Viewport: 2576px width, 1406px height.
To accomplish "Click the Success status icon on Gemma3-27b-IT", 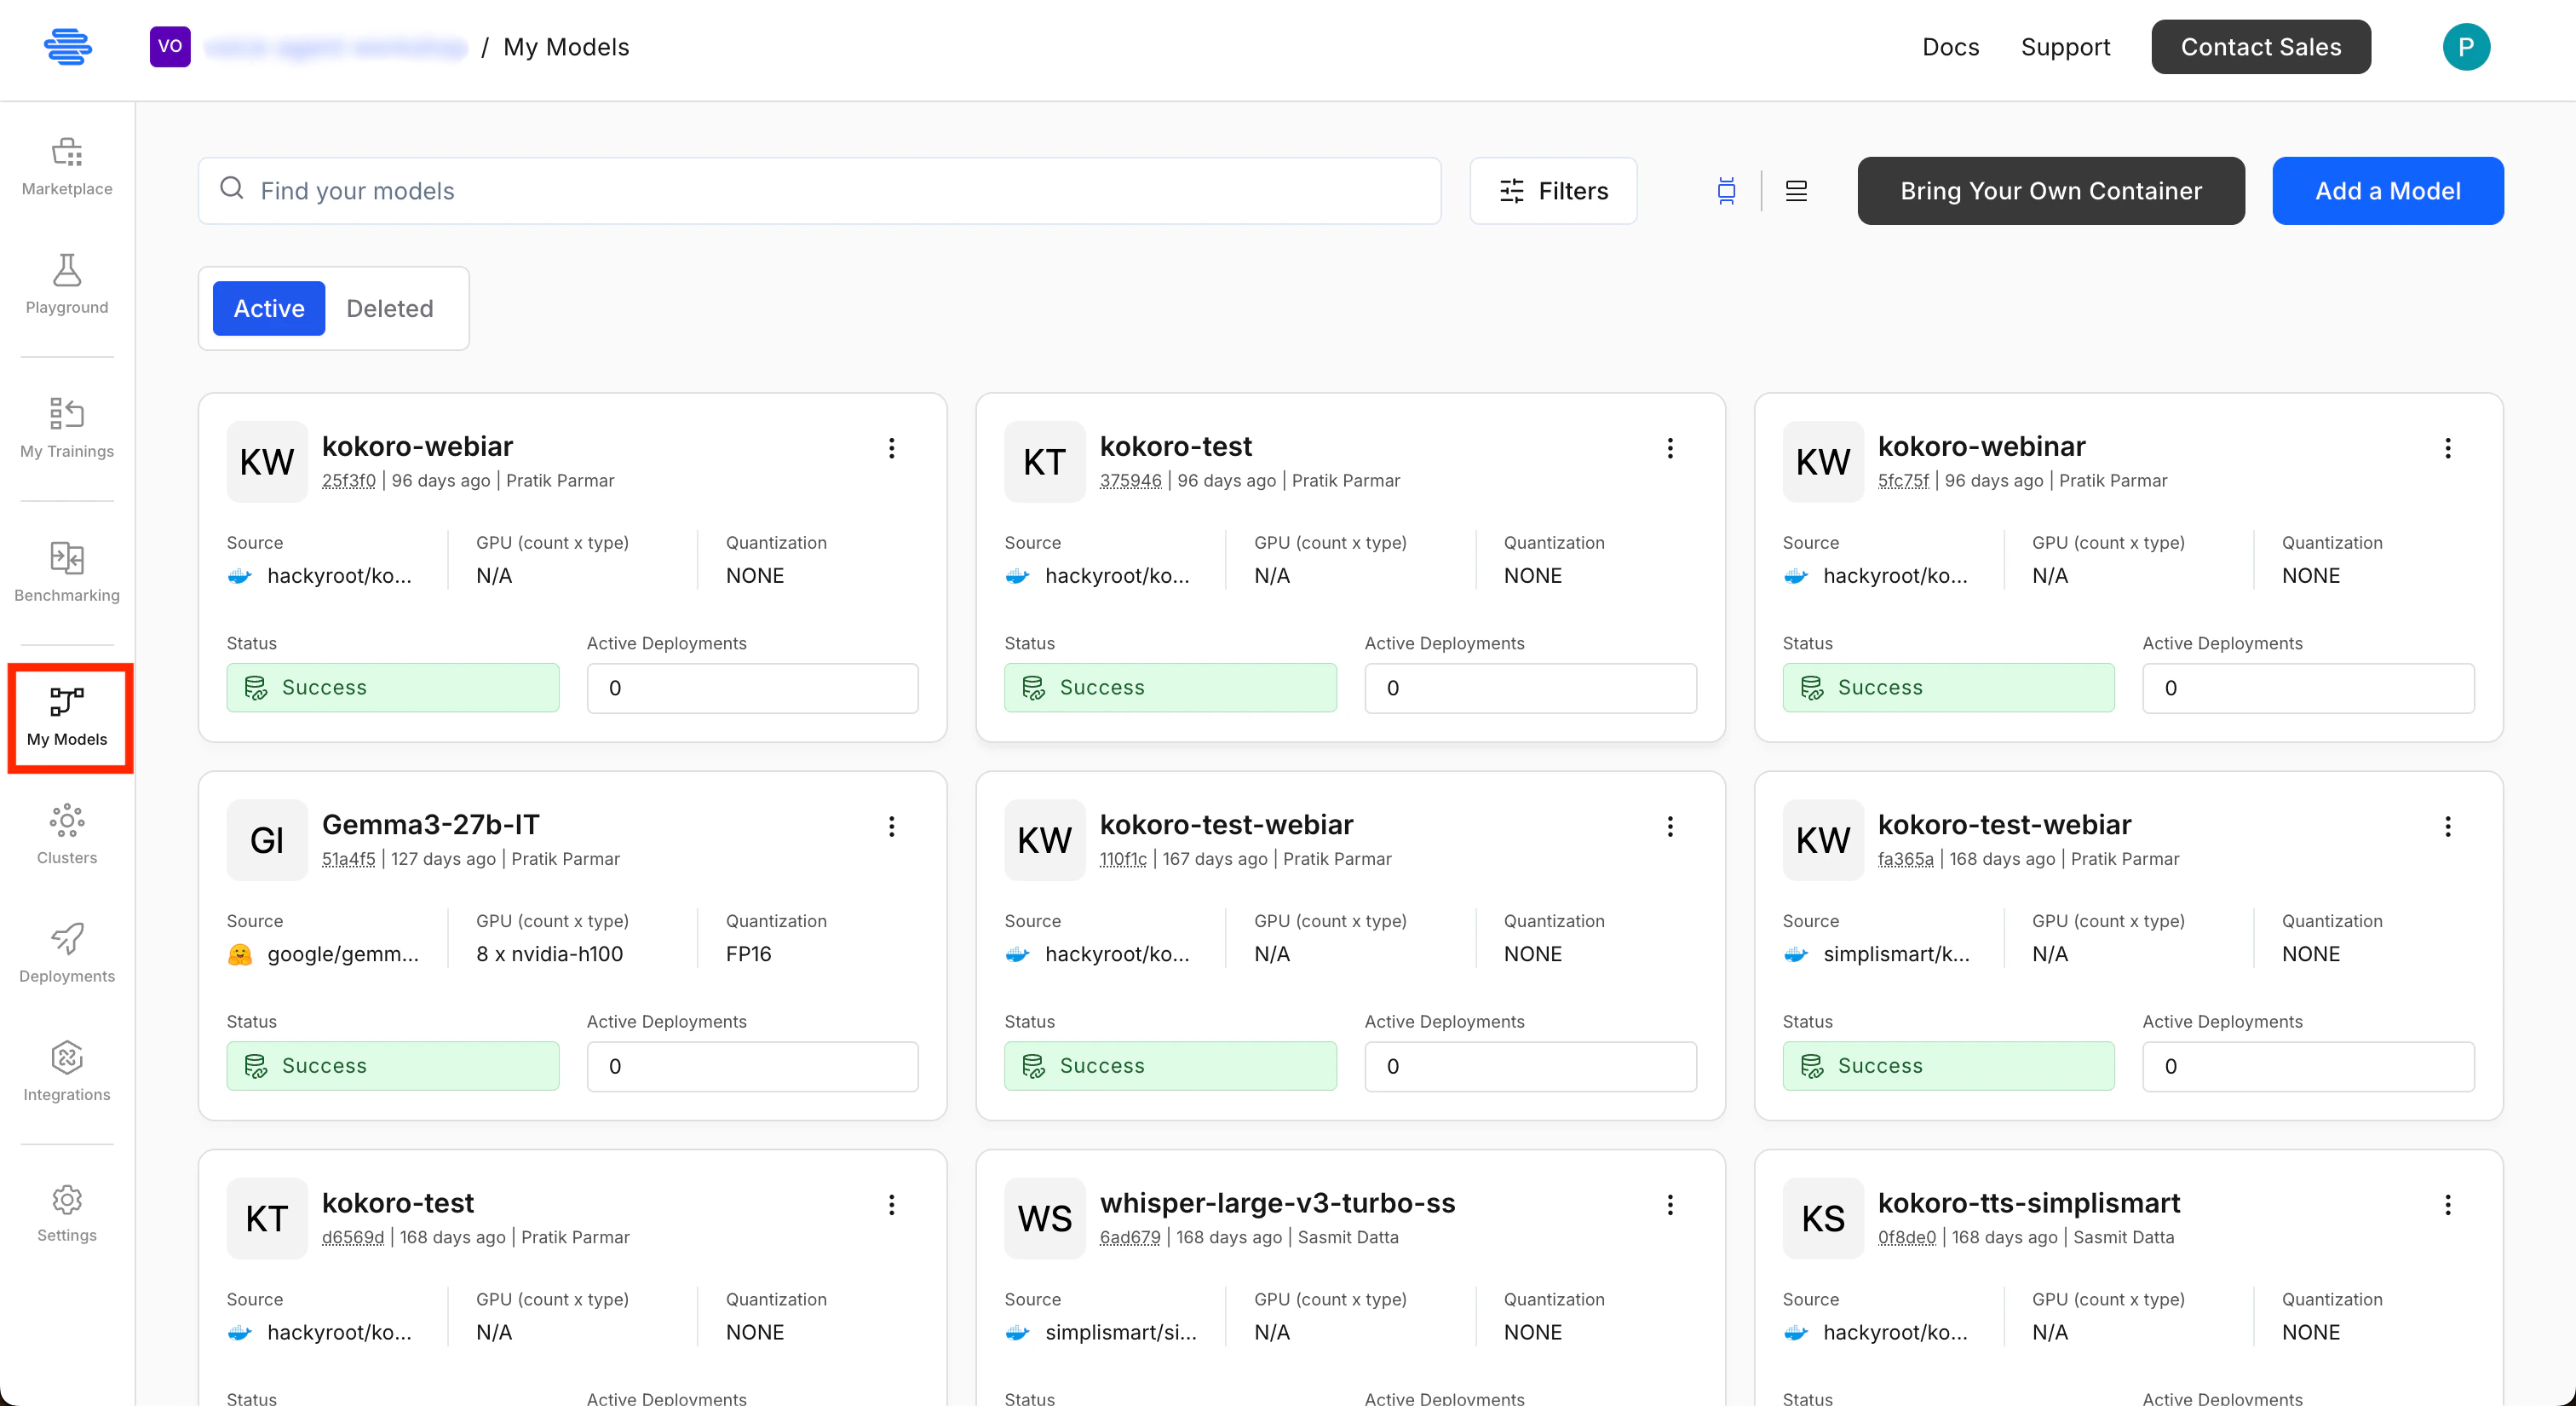I will 256,1066.
